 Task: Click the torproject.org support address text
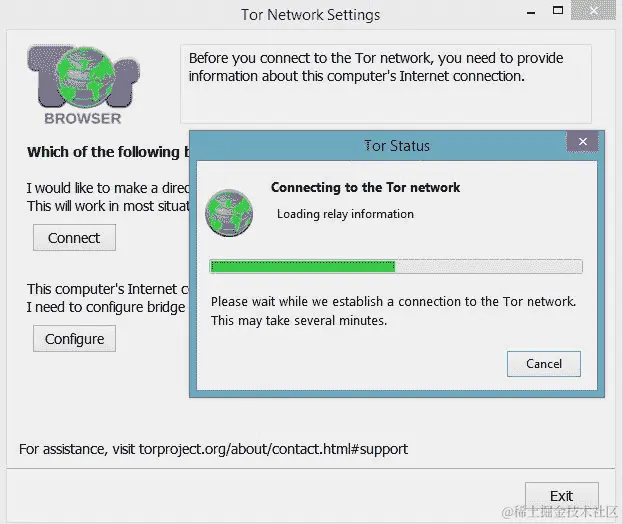coord(273,449)
